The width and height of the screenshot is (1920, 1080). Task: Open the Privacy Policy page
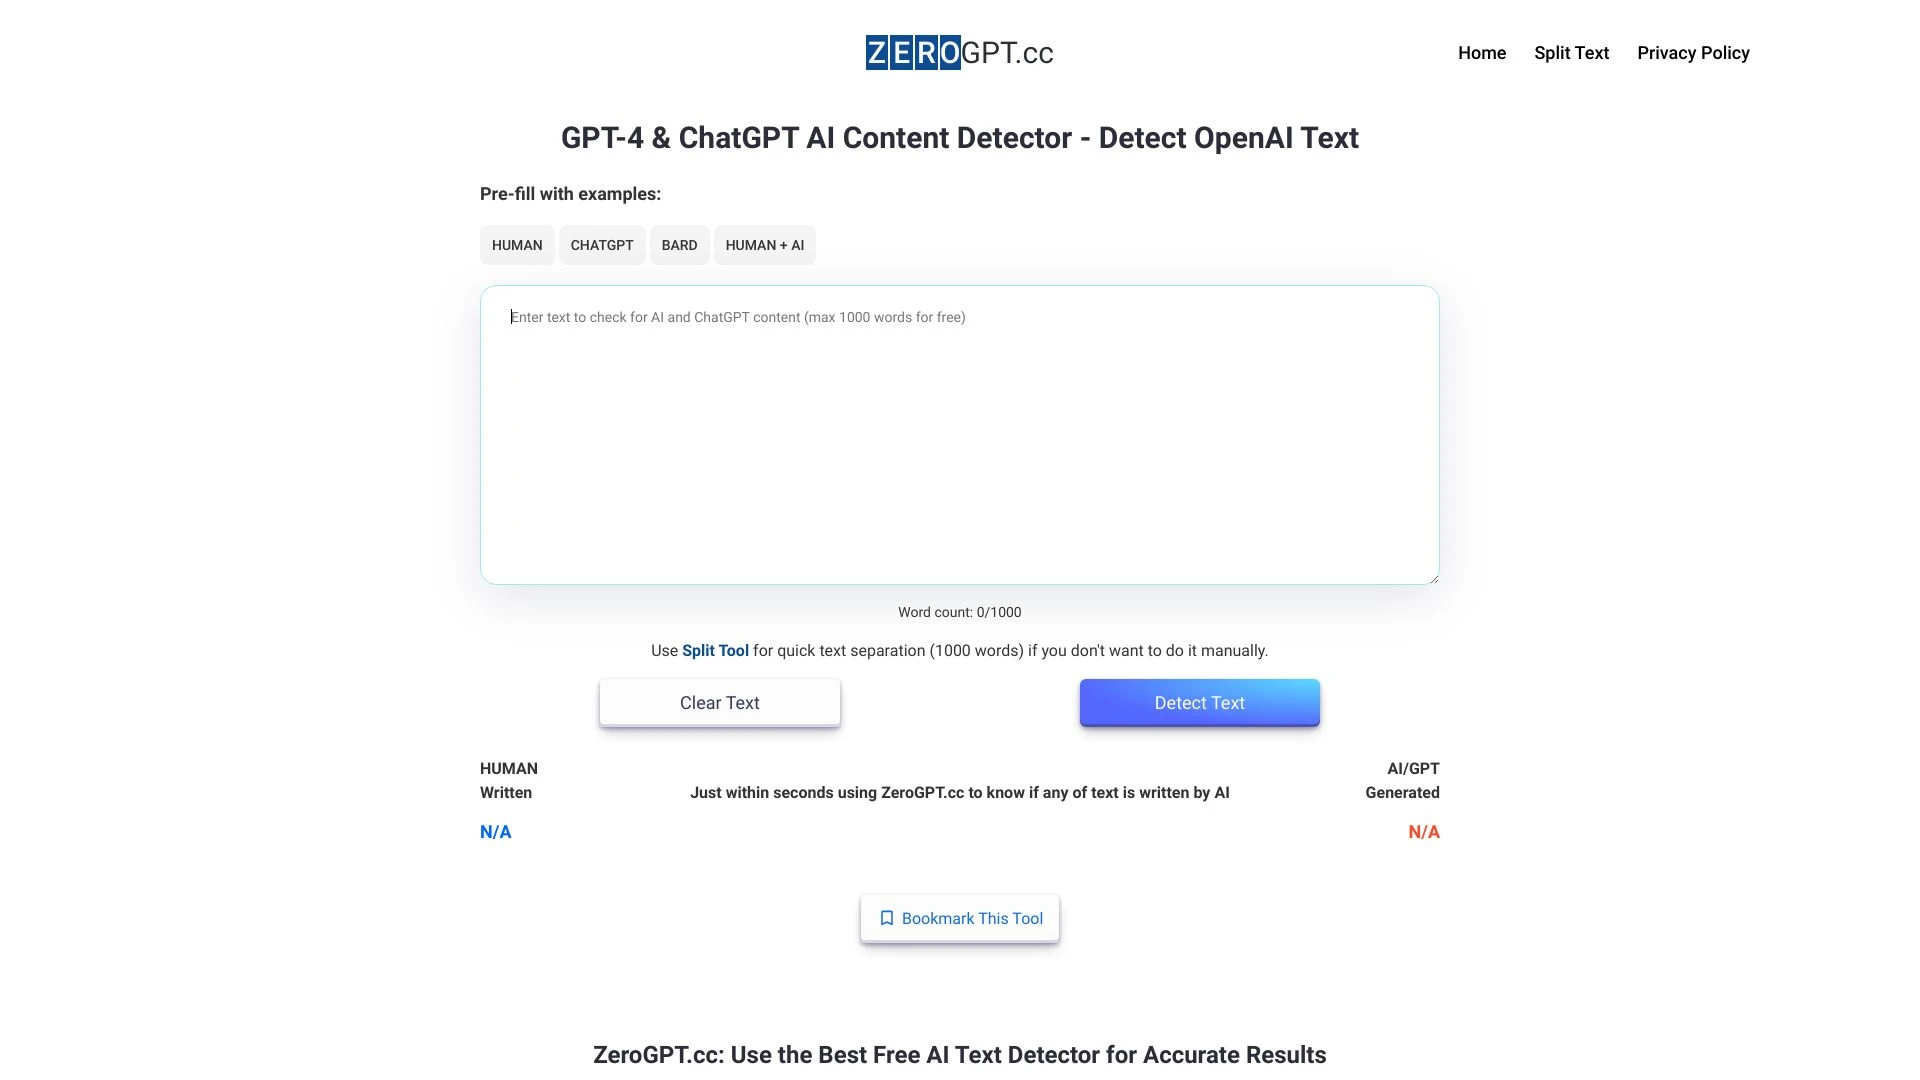click(1693, 53)
